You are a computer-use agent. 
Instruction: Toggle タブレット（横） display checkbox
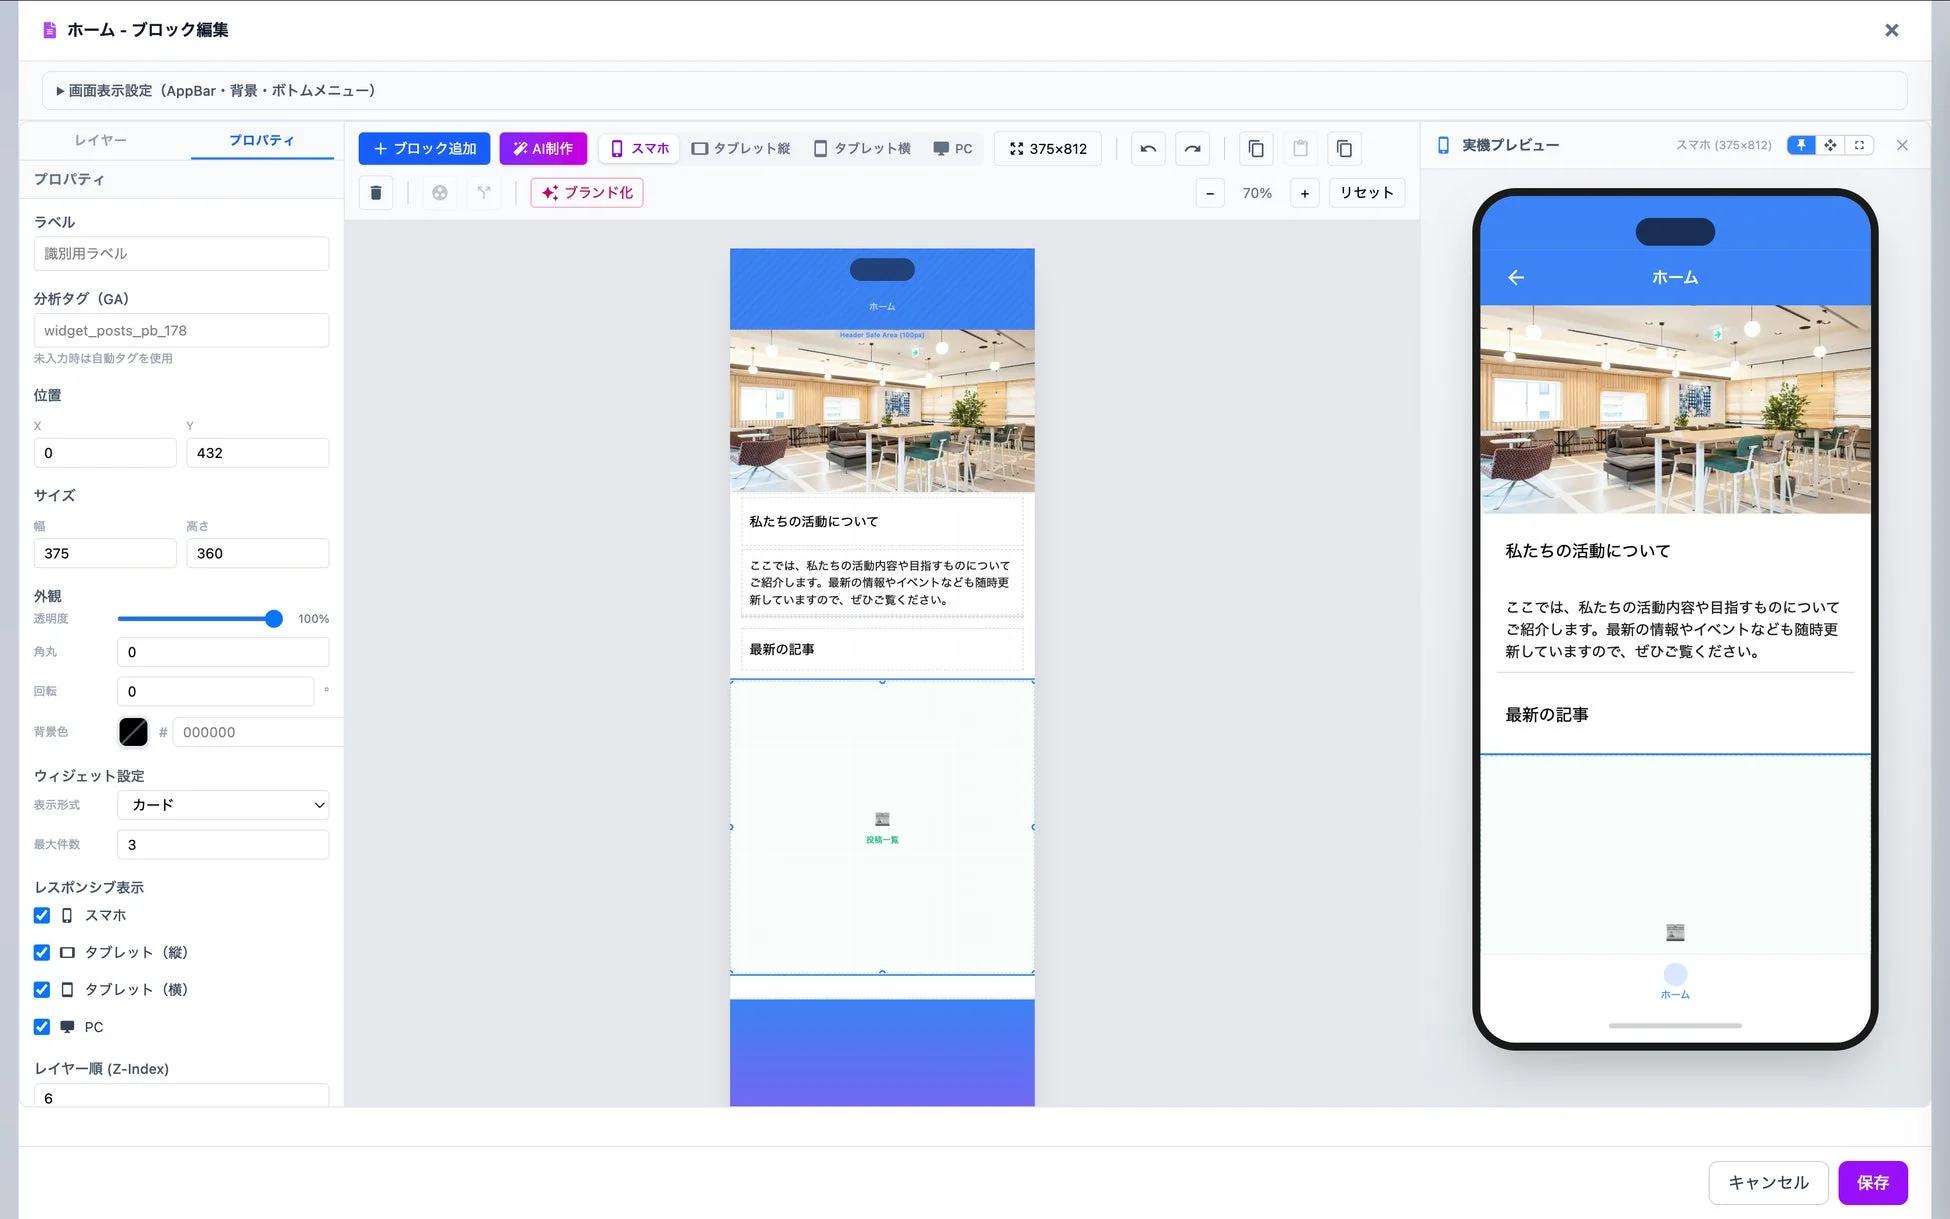click(x=42, y=989)
